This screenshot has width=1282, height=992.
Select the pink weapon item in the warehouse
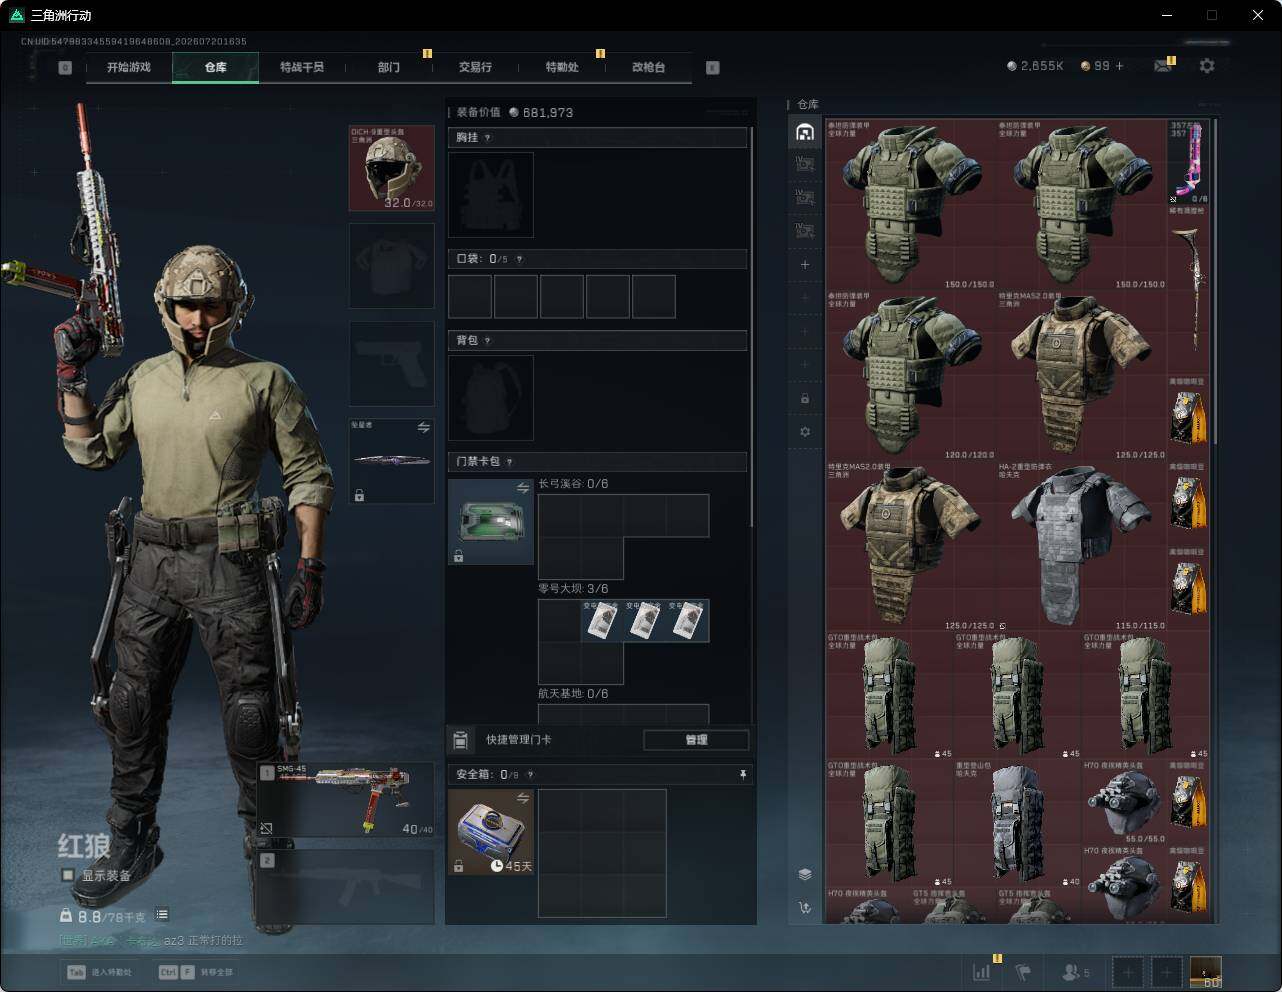point(1188,162)
